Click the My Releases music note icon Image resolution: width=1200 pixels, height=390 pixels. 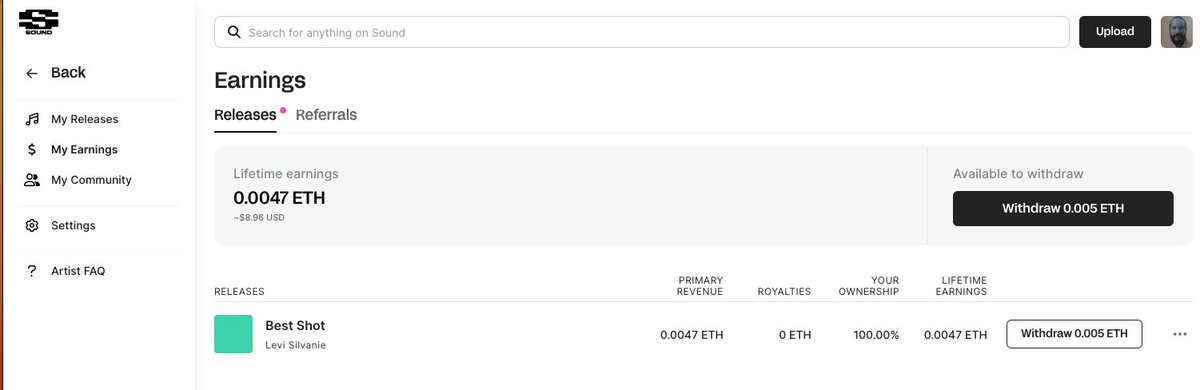tap(32, 119)
